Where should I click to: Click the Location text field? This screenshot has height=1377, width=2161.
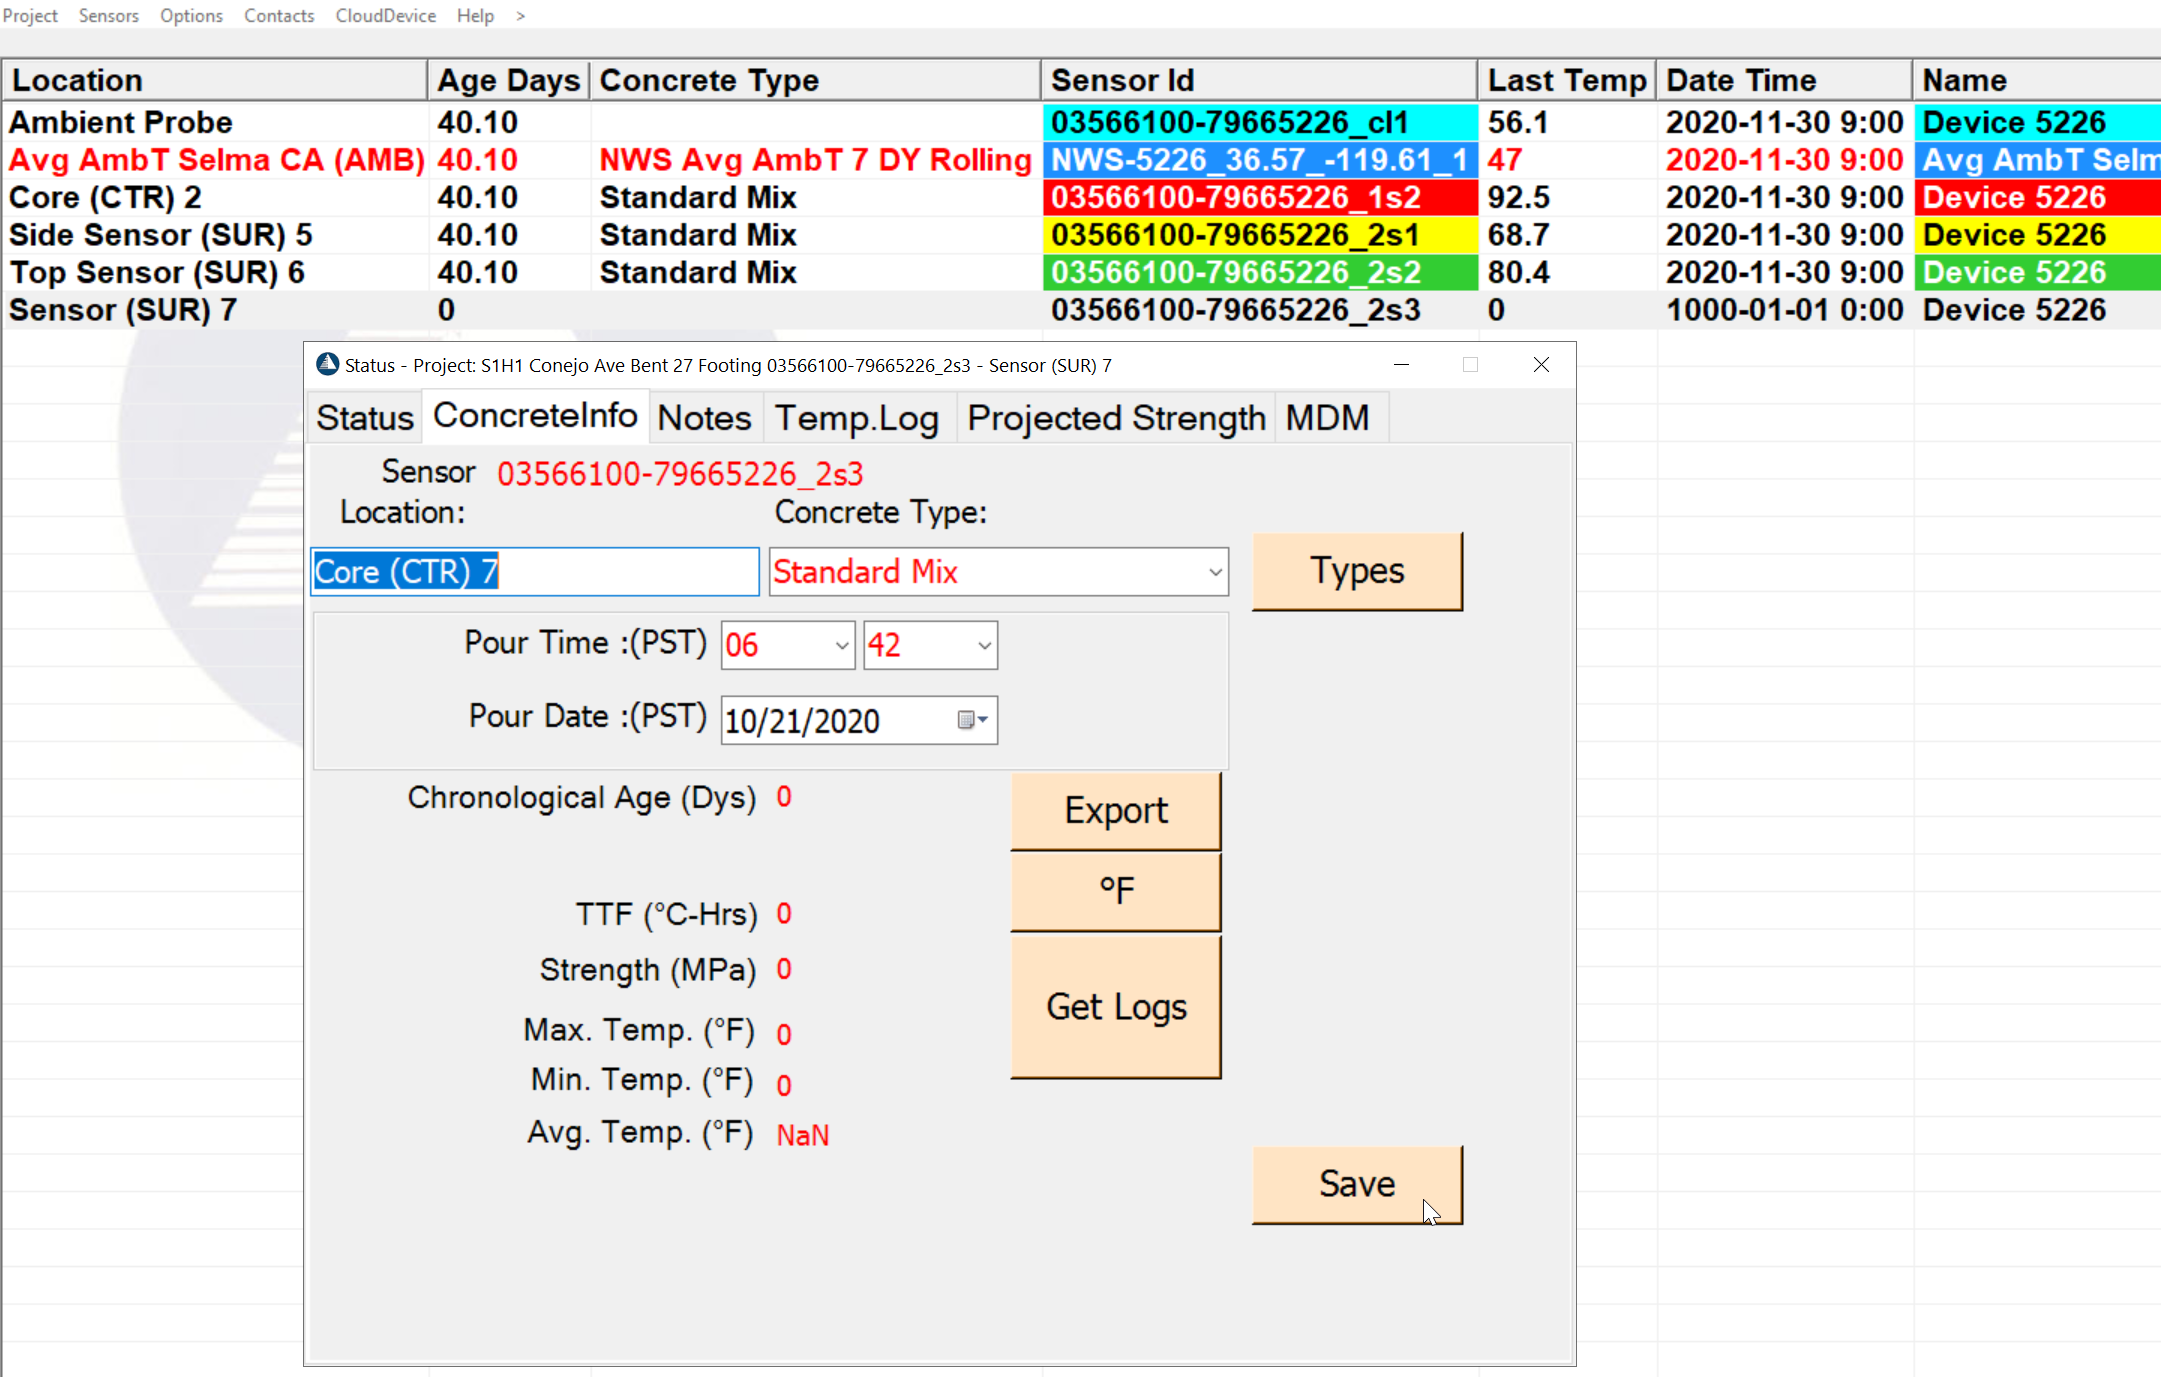tap(535, 572)
